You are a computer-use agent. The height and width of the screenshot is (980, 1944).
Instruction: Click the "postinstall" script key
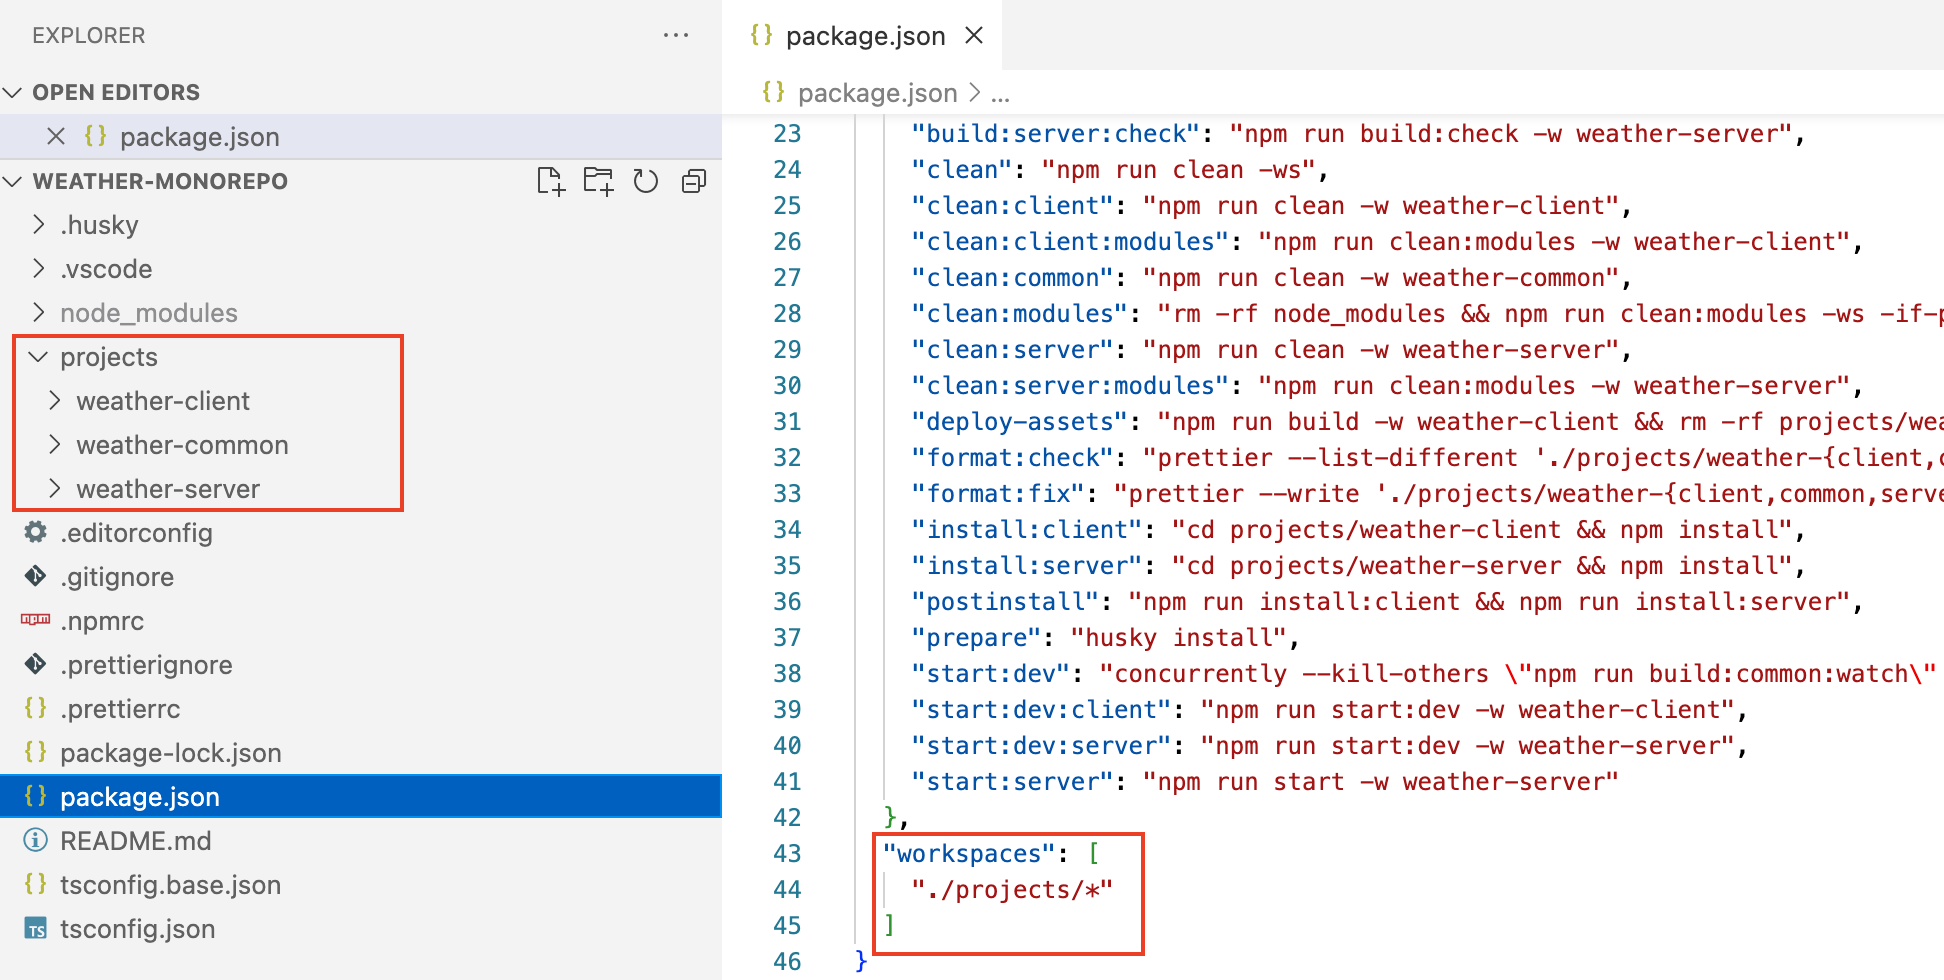[1005, 601]
